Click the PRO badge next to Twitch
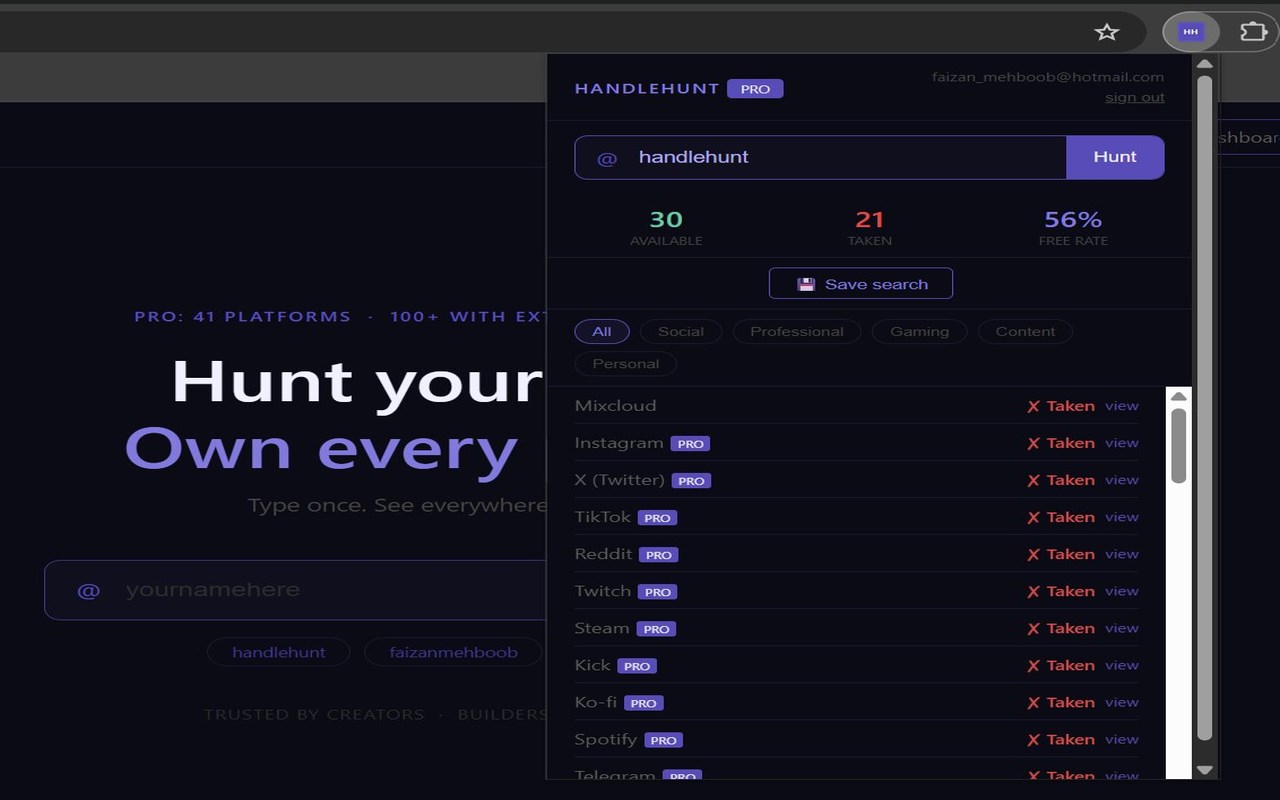The height and width of the screenshot is (800, 1280). (x=657, y=592)
